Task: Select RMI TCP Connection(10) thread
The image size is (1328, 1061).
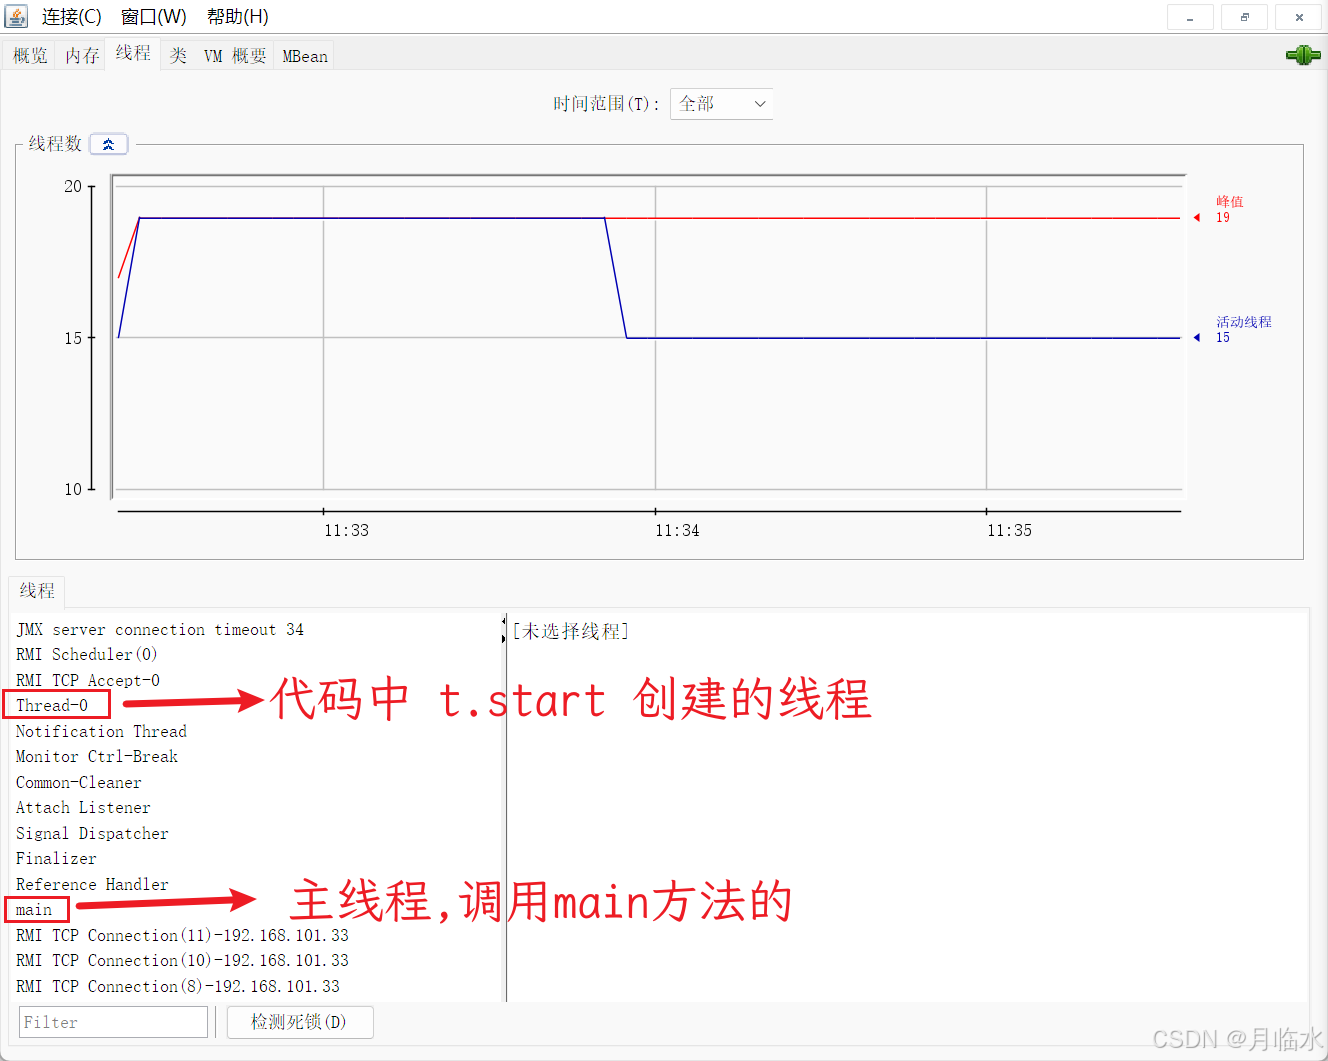Action: pyautogui.click(x=182, y=960)
